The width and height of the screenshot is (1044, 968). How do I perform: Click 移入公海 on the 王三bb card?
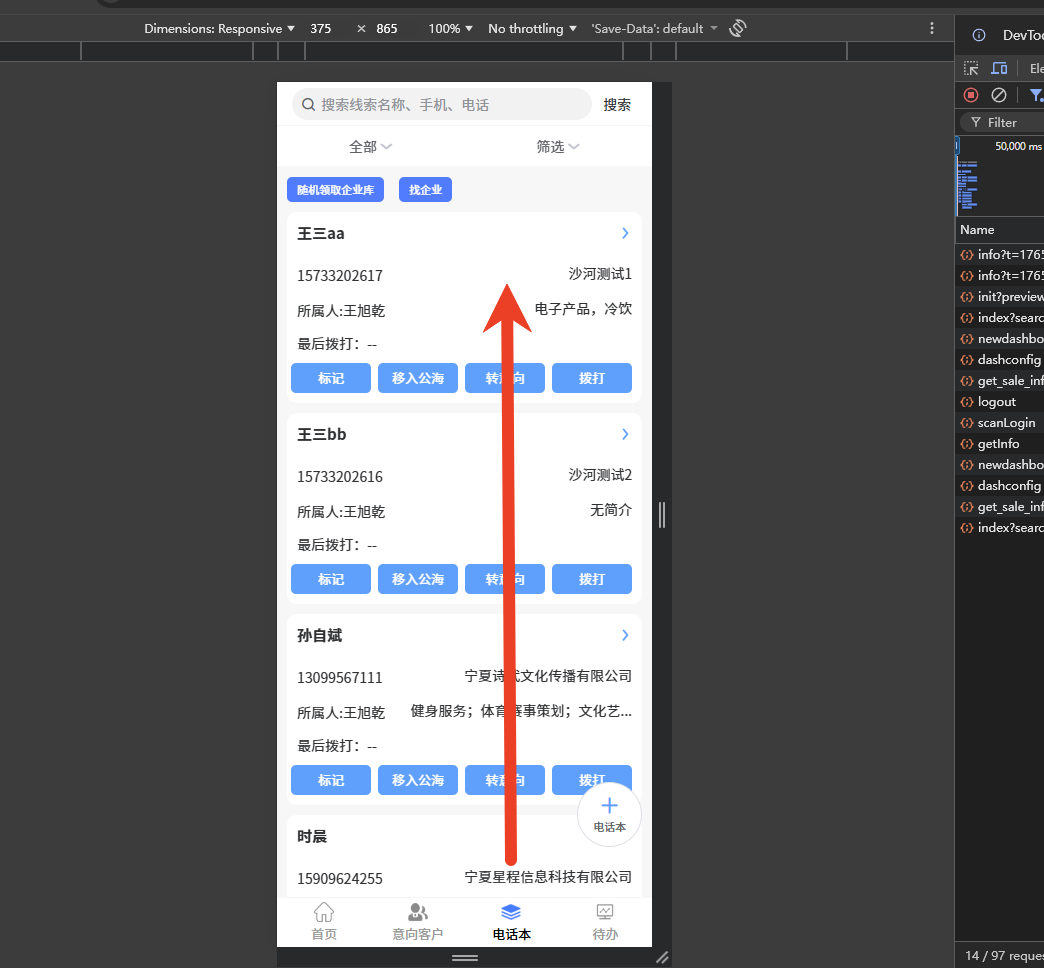click(x=418, y=579)
